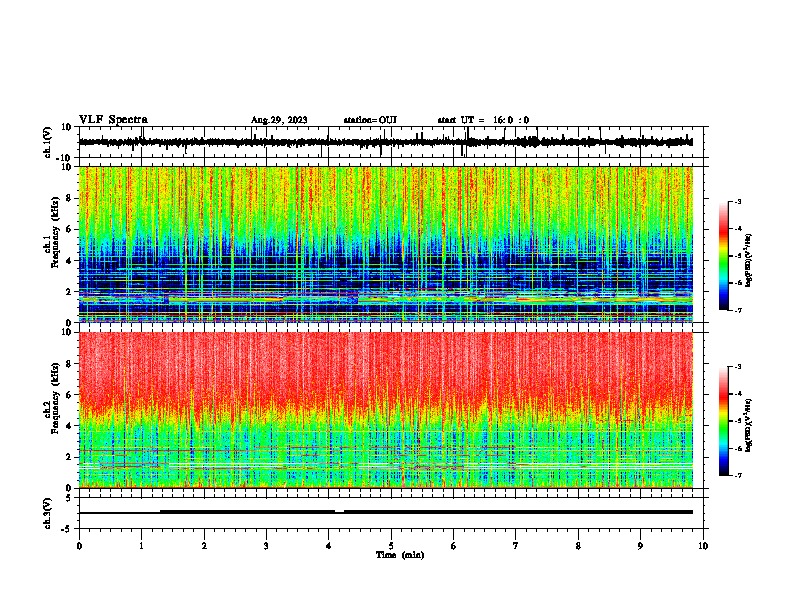Click the time axis tick label "3"
Screen dimensions: 792x612
point(266,546)
